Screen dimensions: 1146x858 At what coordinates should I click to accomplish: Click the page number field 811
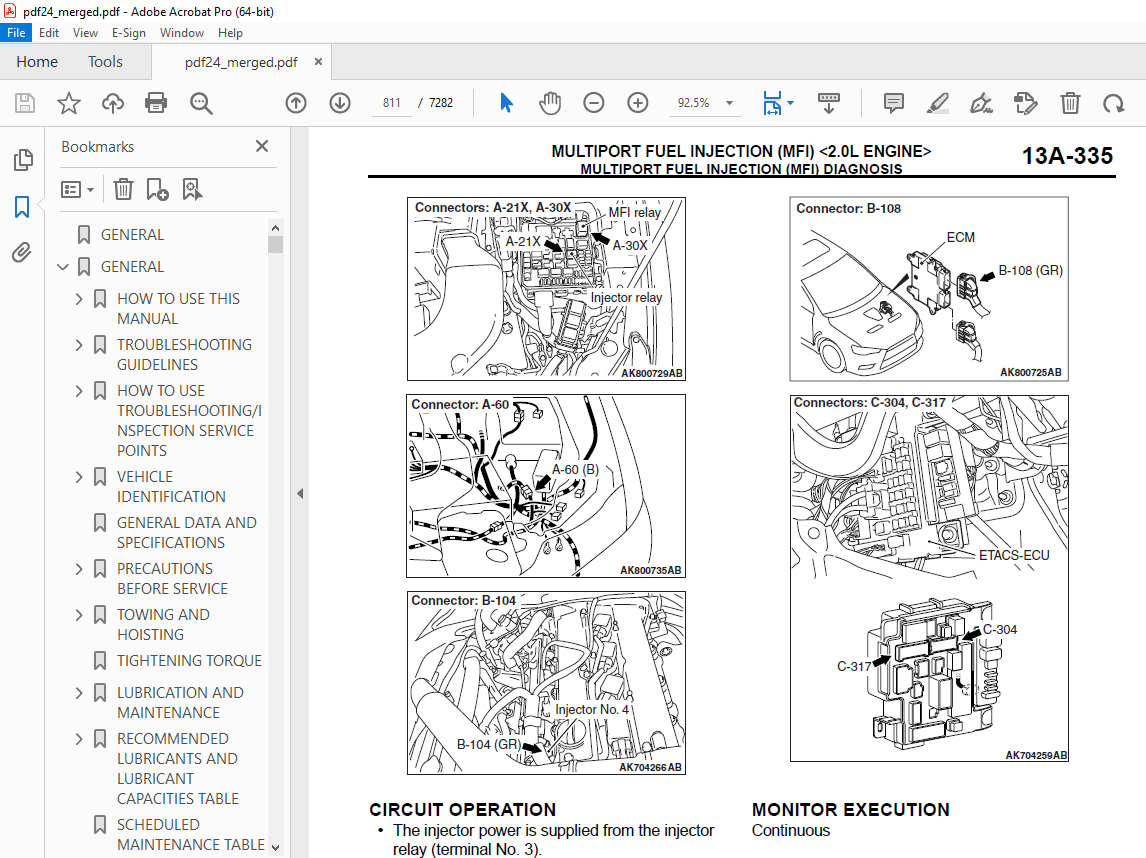tap(392, 103)
